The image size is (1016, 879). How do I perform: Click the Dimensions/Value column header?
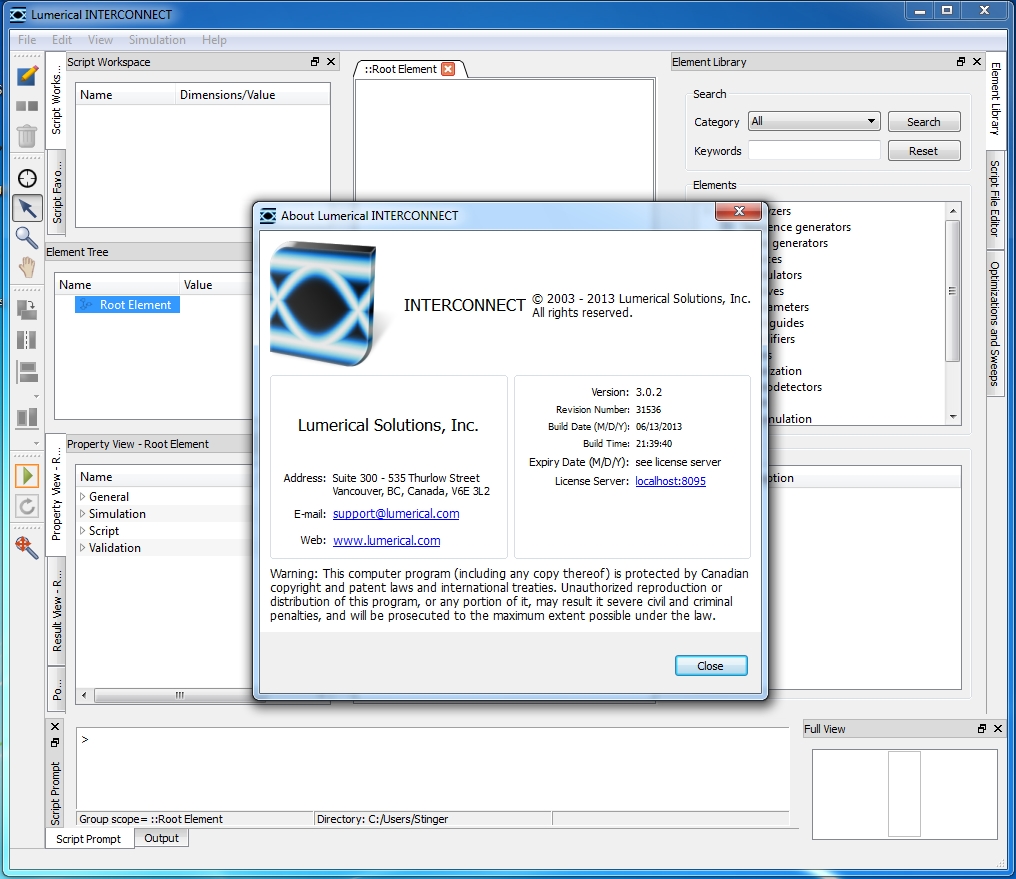253,95
